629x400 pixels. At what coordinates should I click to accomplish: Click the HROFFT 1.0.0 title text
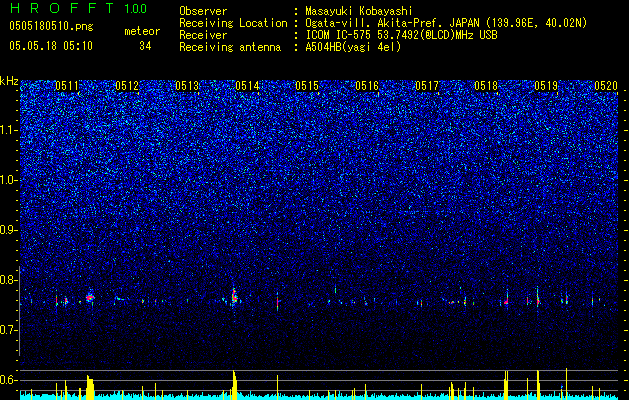(78, 8)
